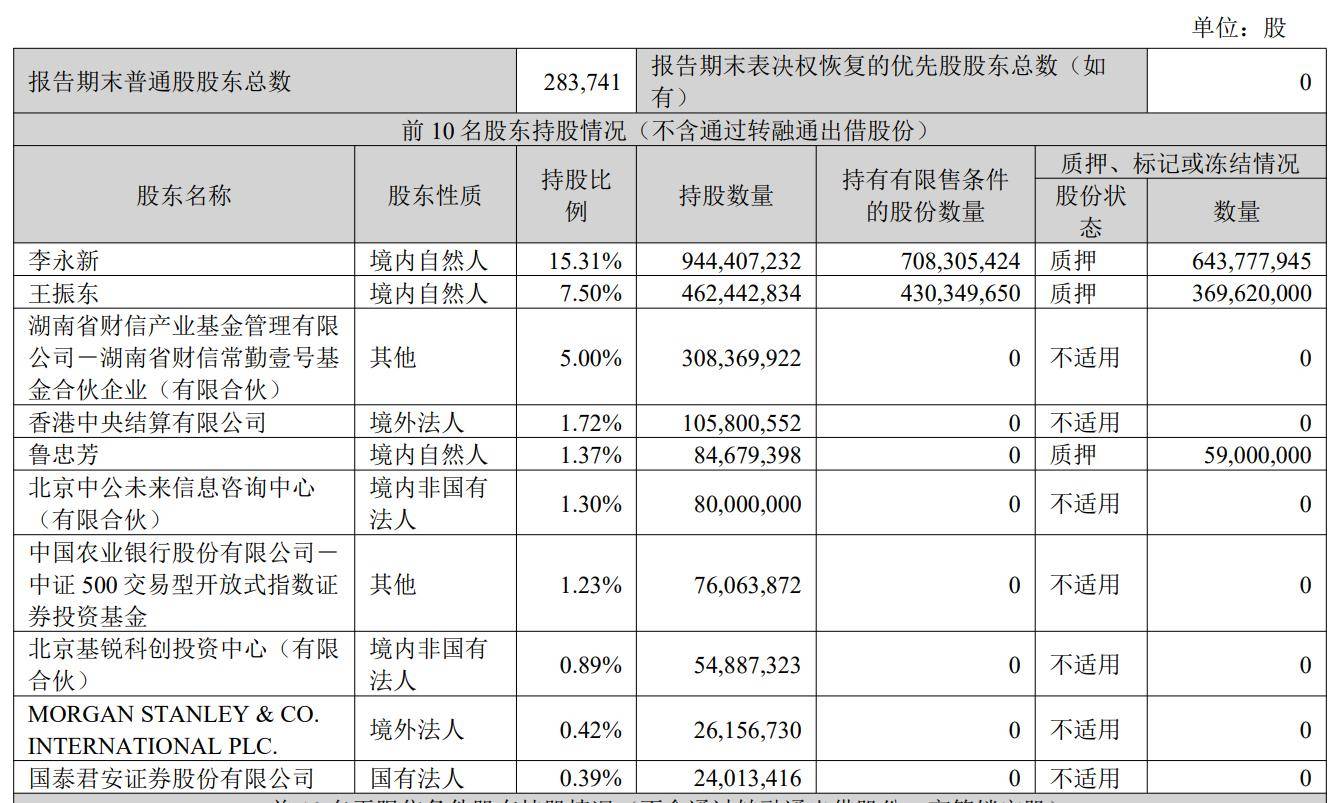Select the share count 76,063,872
This screenshot has height=803, width=1340.
(x=747, y=584)
